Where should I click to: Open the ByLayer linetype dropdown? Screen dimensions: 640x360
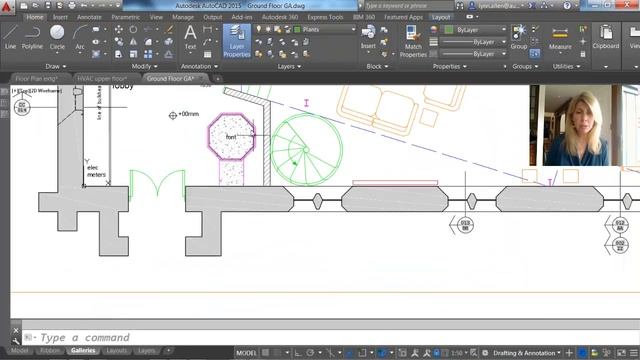point(504,54)
